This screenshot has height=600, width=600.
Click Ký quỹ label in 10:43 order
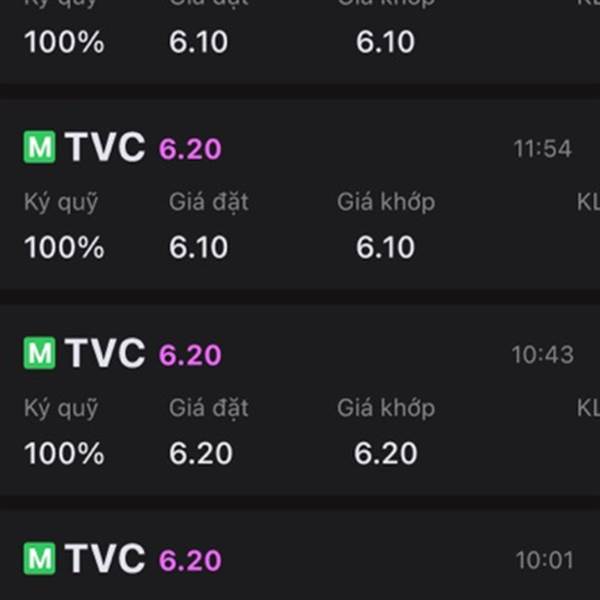point(61,409)
